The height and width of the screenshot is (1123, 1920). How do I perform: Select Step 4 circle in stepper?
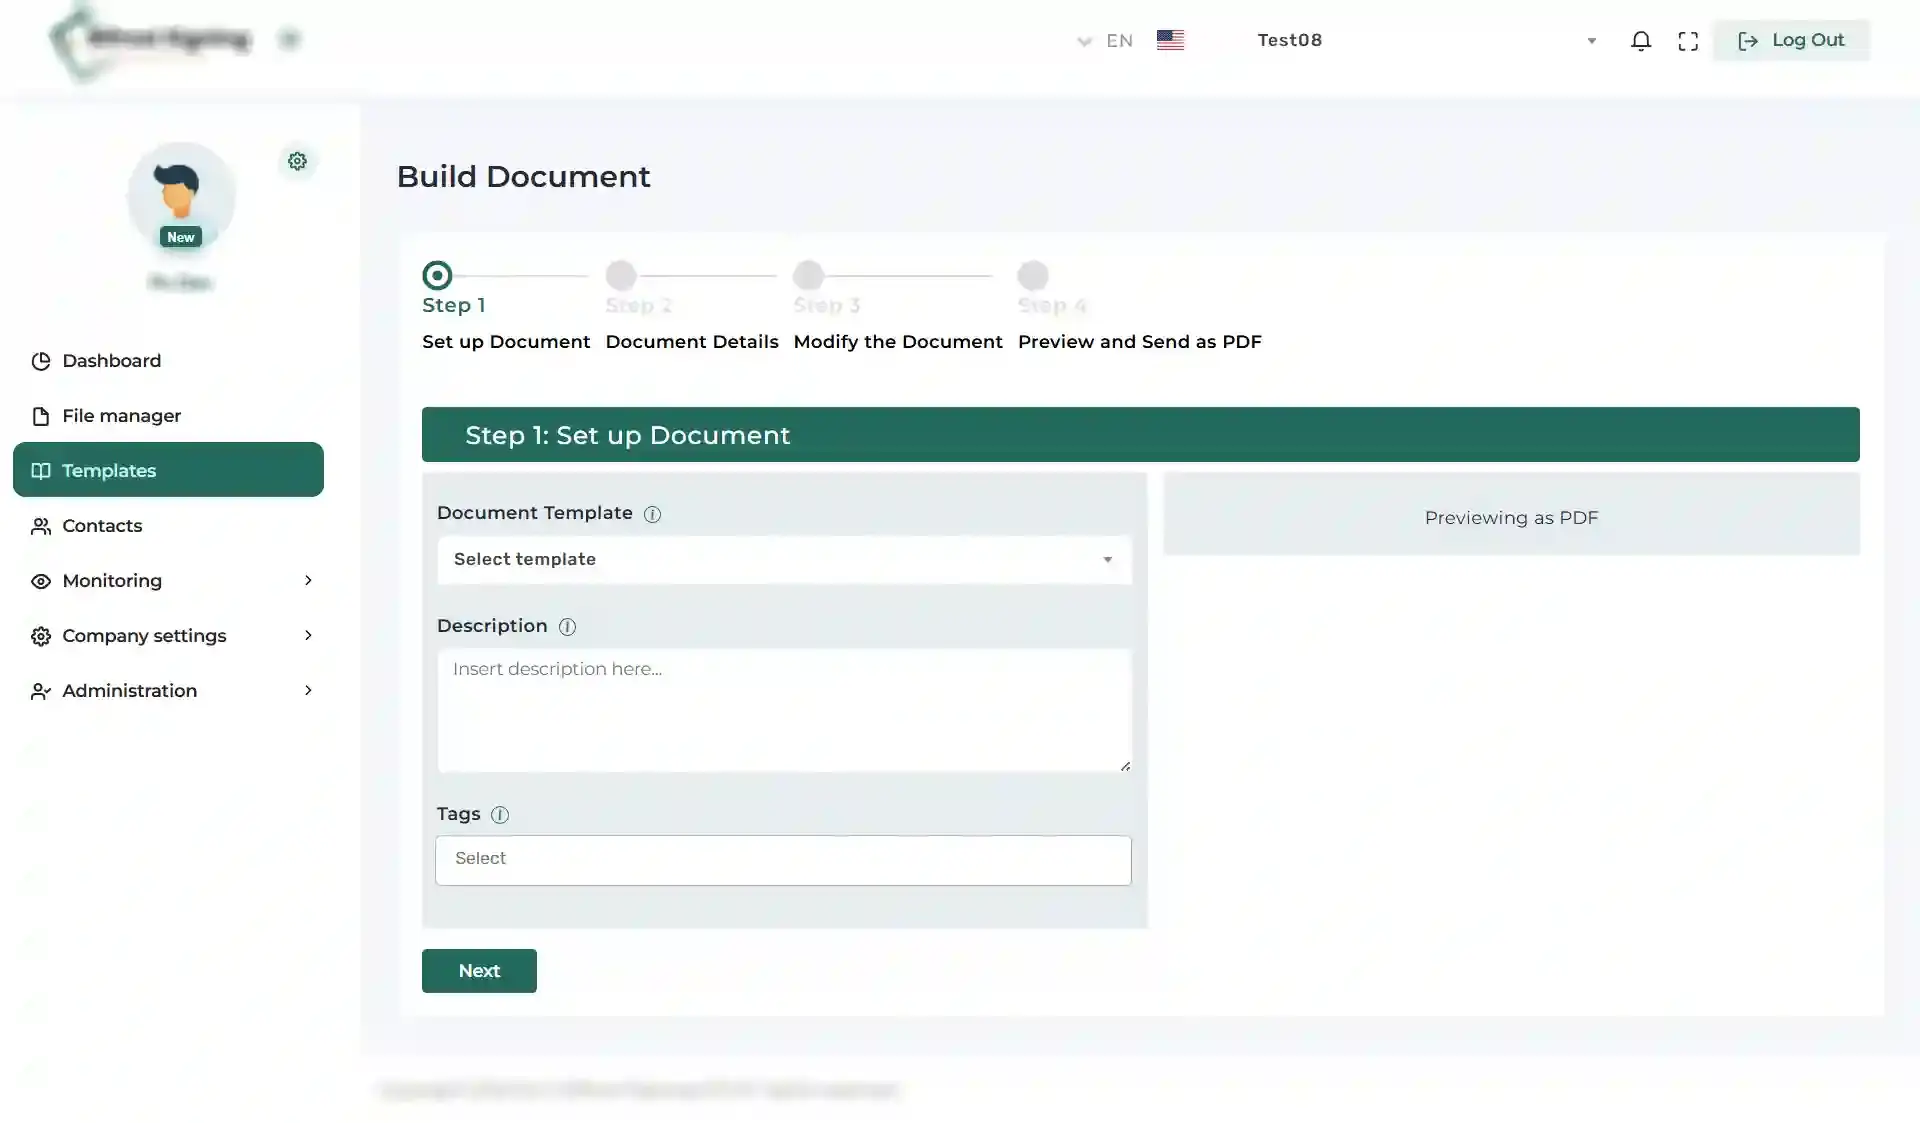[1032, 275]
